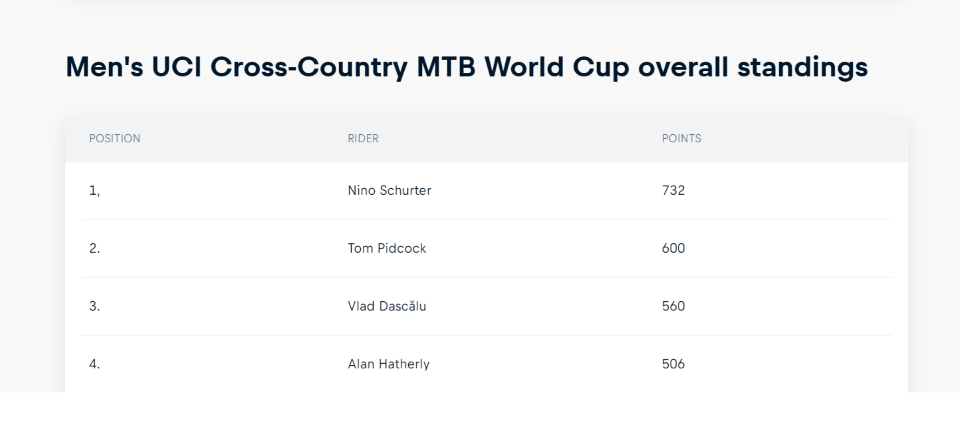Click rider name Vlad Dascălu

[x=387, y=306]
